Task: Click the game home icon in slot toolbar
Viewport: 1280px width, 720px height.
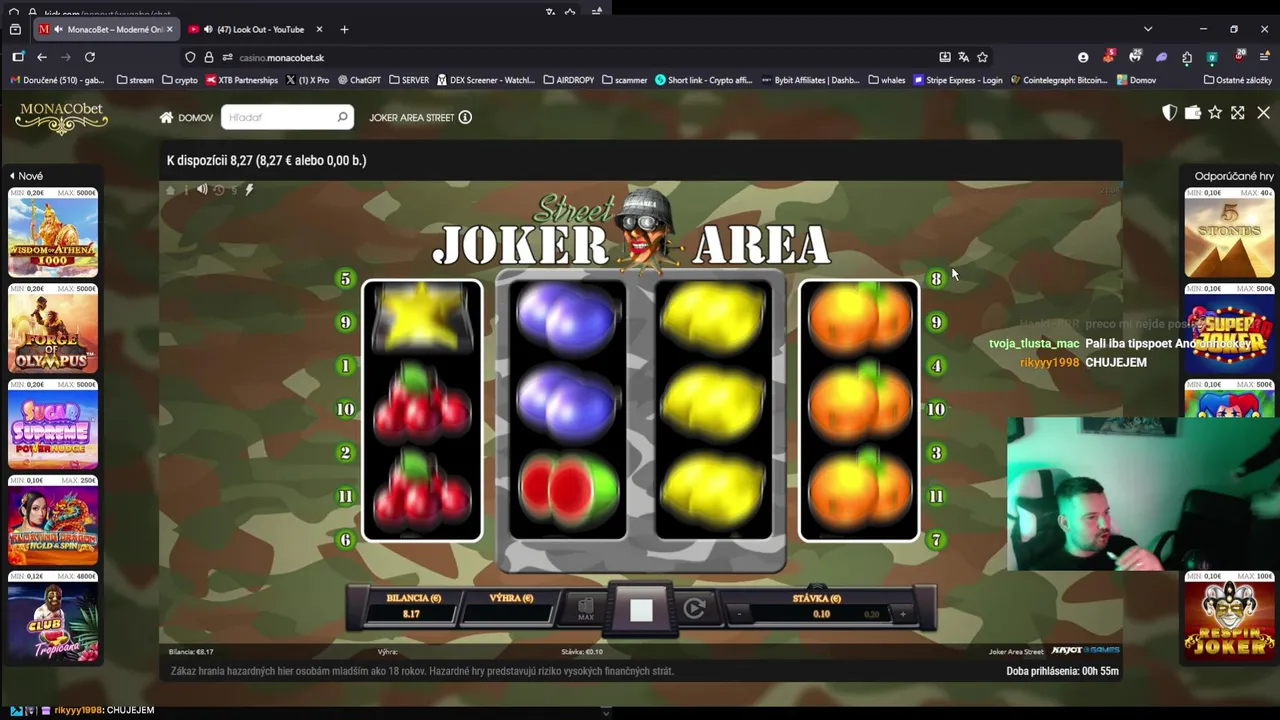Action: [x=170, y=190]
